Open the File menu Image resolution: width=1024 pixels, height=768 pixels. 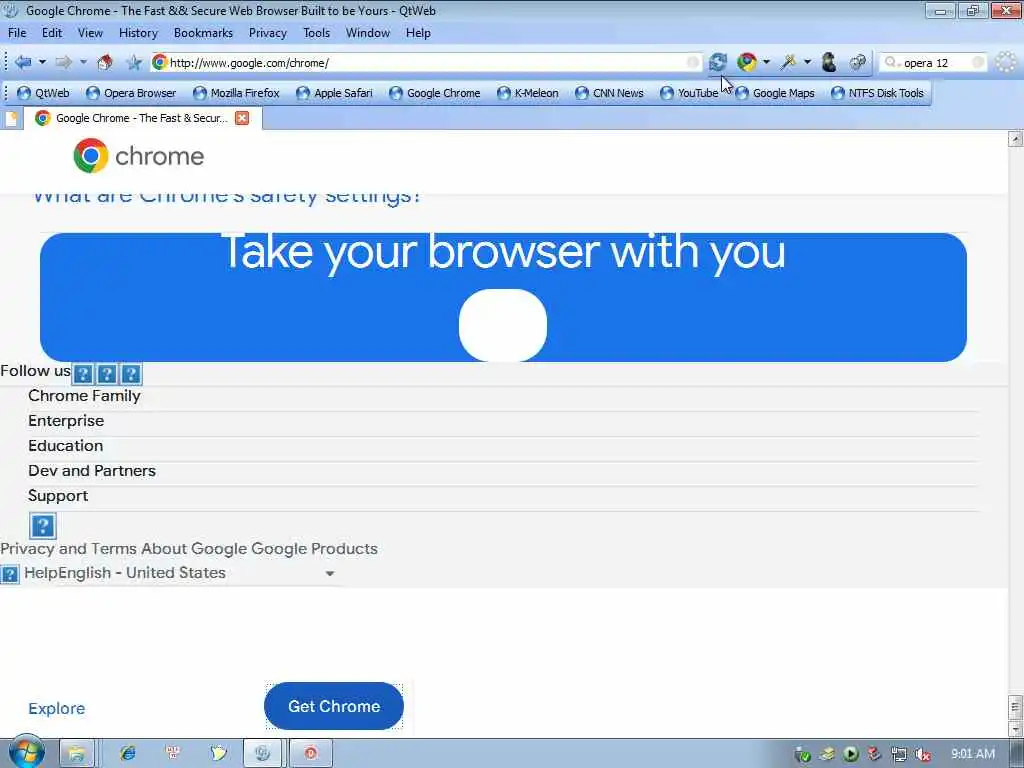tap(17, 33)
